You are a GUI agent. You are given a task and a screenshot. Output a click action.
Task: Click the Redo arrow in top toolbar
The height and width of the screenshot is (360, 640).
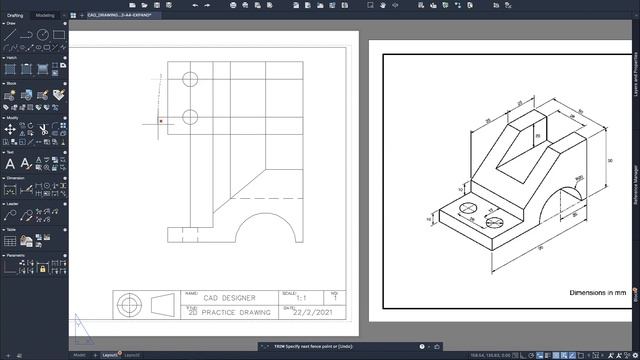(x=207, y=5)
